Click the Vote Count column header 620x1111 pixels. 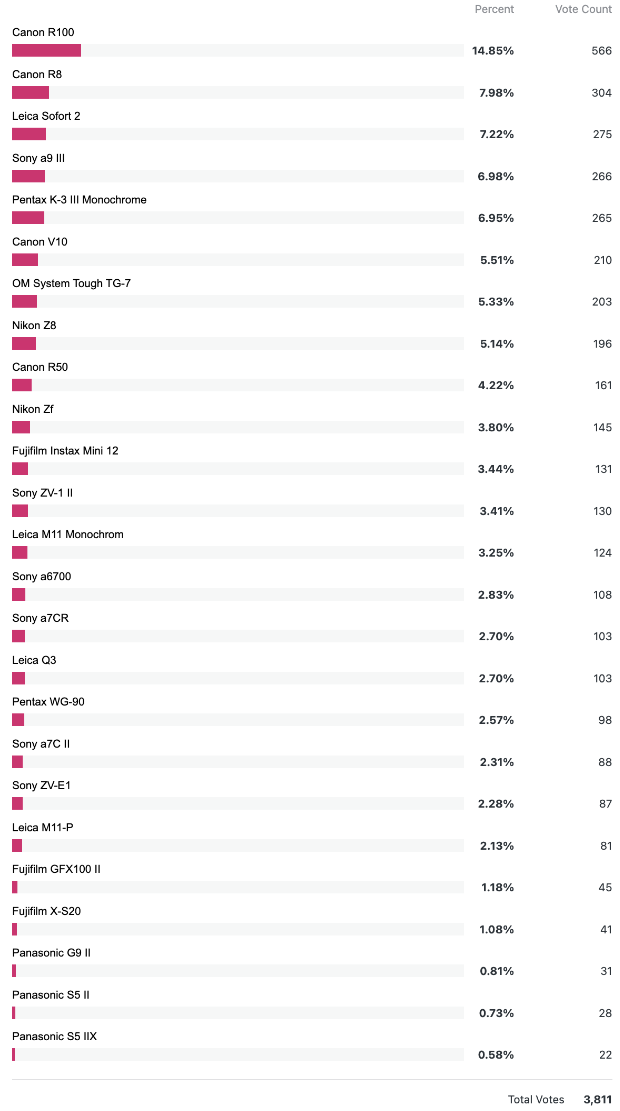pos(583,9)
